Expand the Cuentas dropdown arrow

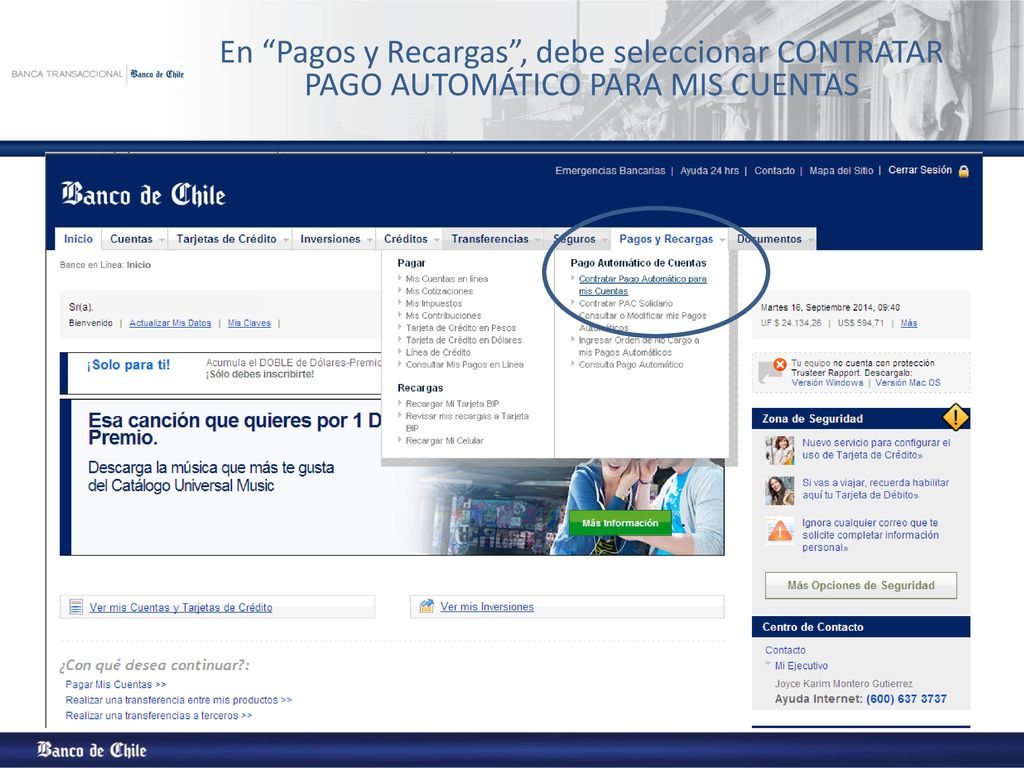[x=161, y=240]
